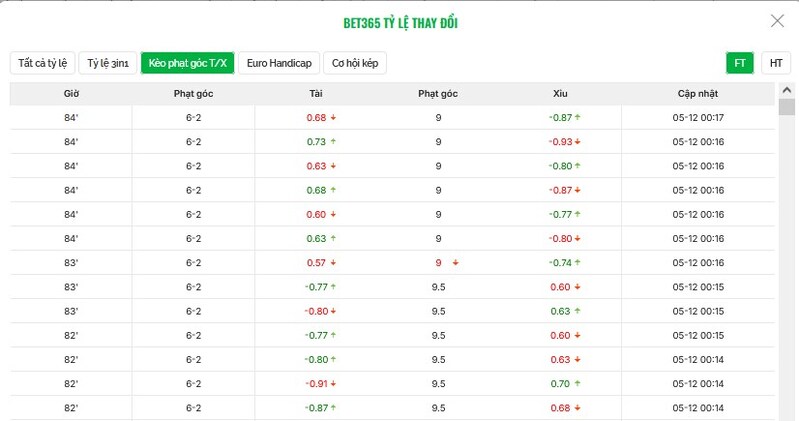Switch to the Euro Handicap tab

tap(279, 62)
